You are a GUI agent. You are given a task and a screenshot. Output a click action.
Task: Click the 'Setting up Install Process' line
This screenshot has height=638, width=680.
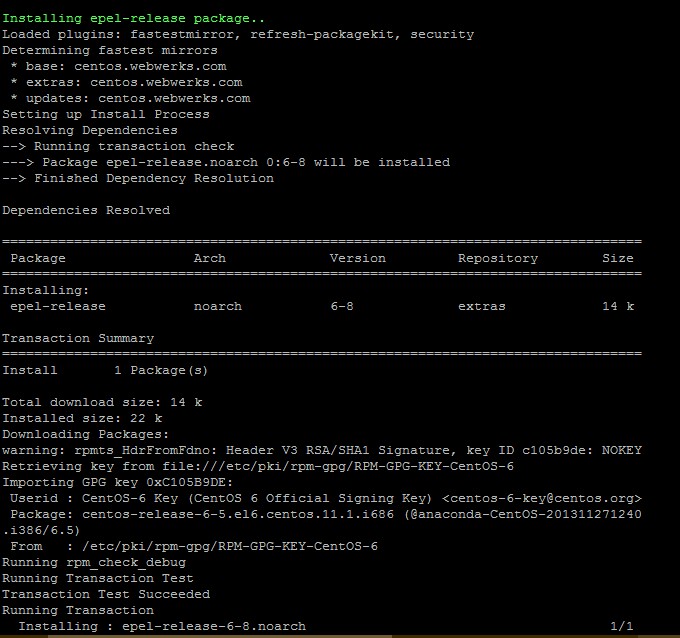(106, 115)
